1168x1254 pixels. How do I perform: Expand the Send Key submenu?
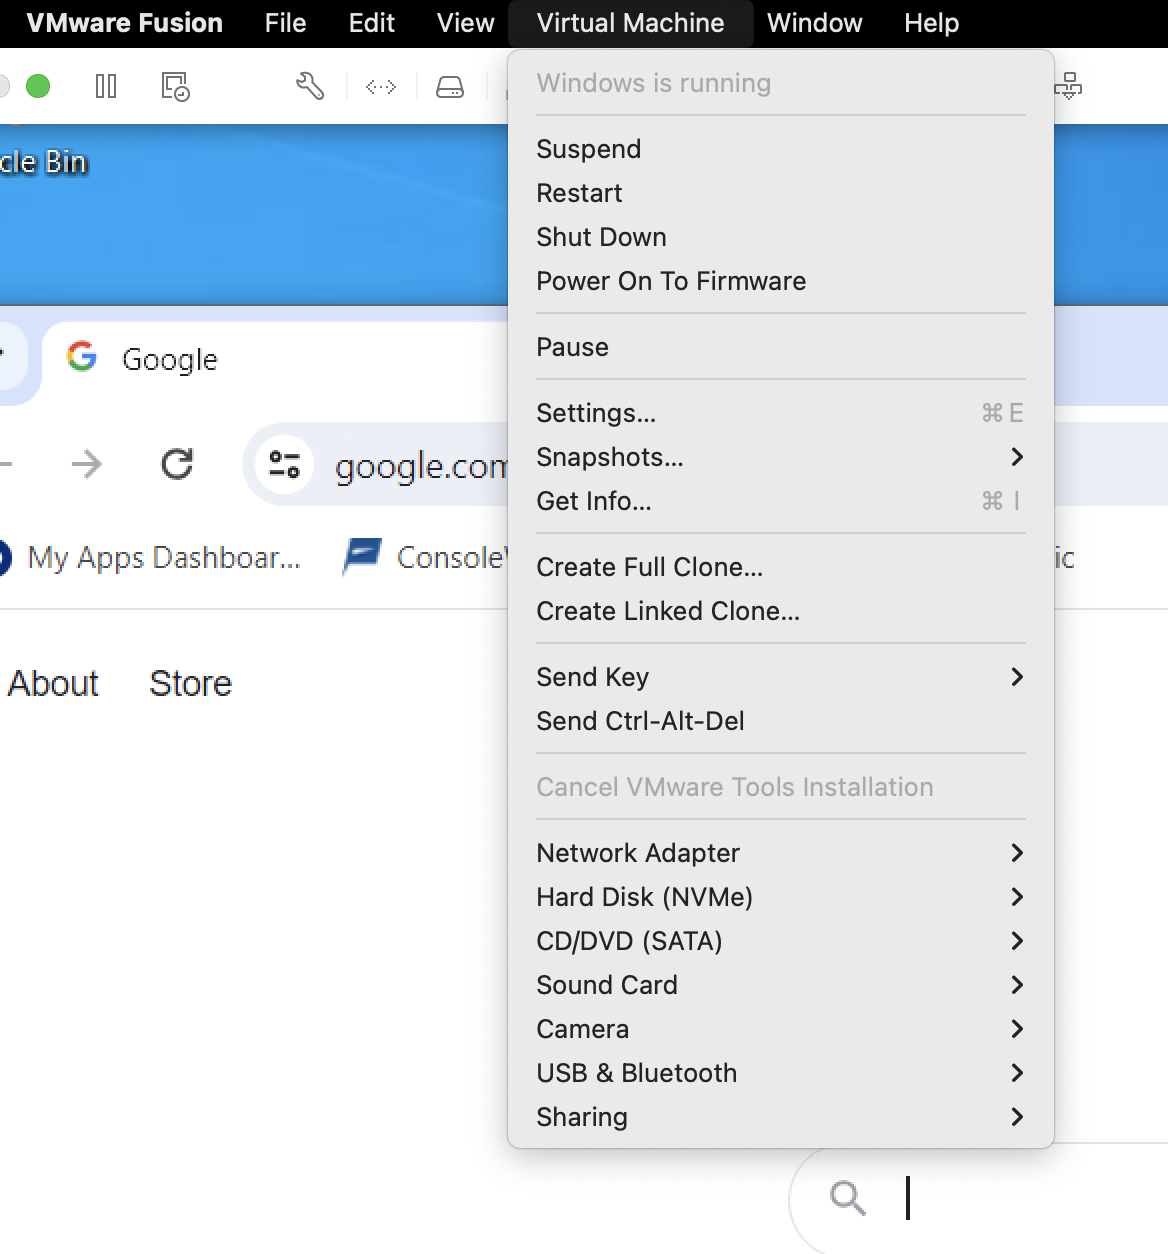(x=781, y=677)
